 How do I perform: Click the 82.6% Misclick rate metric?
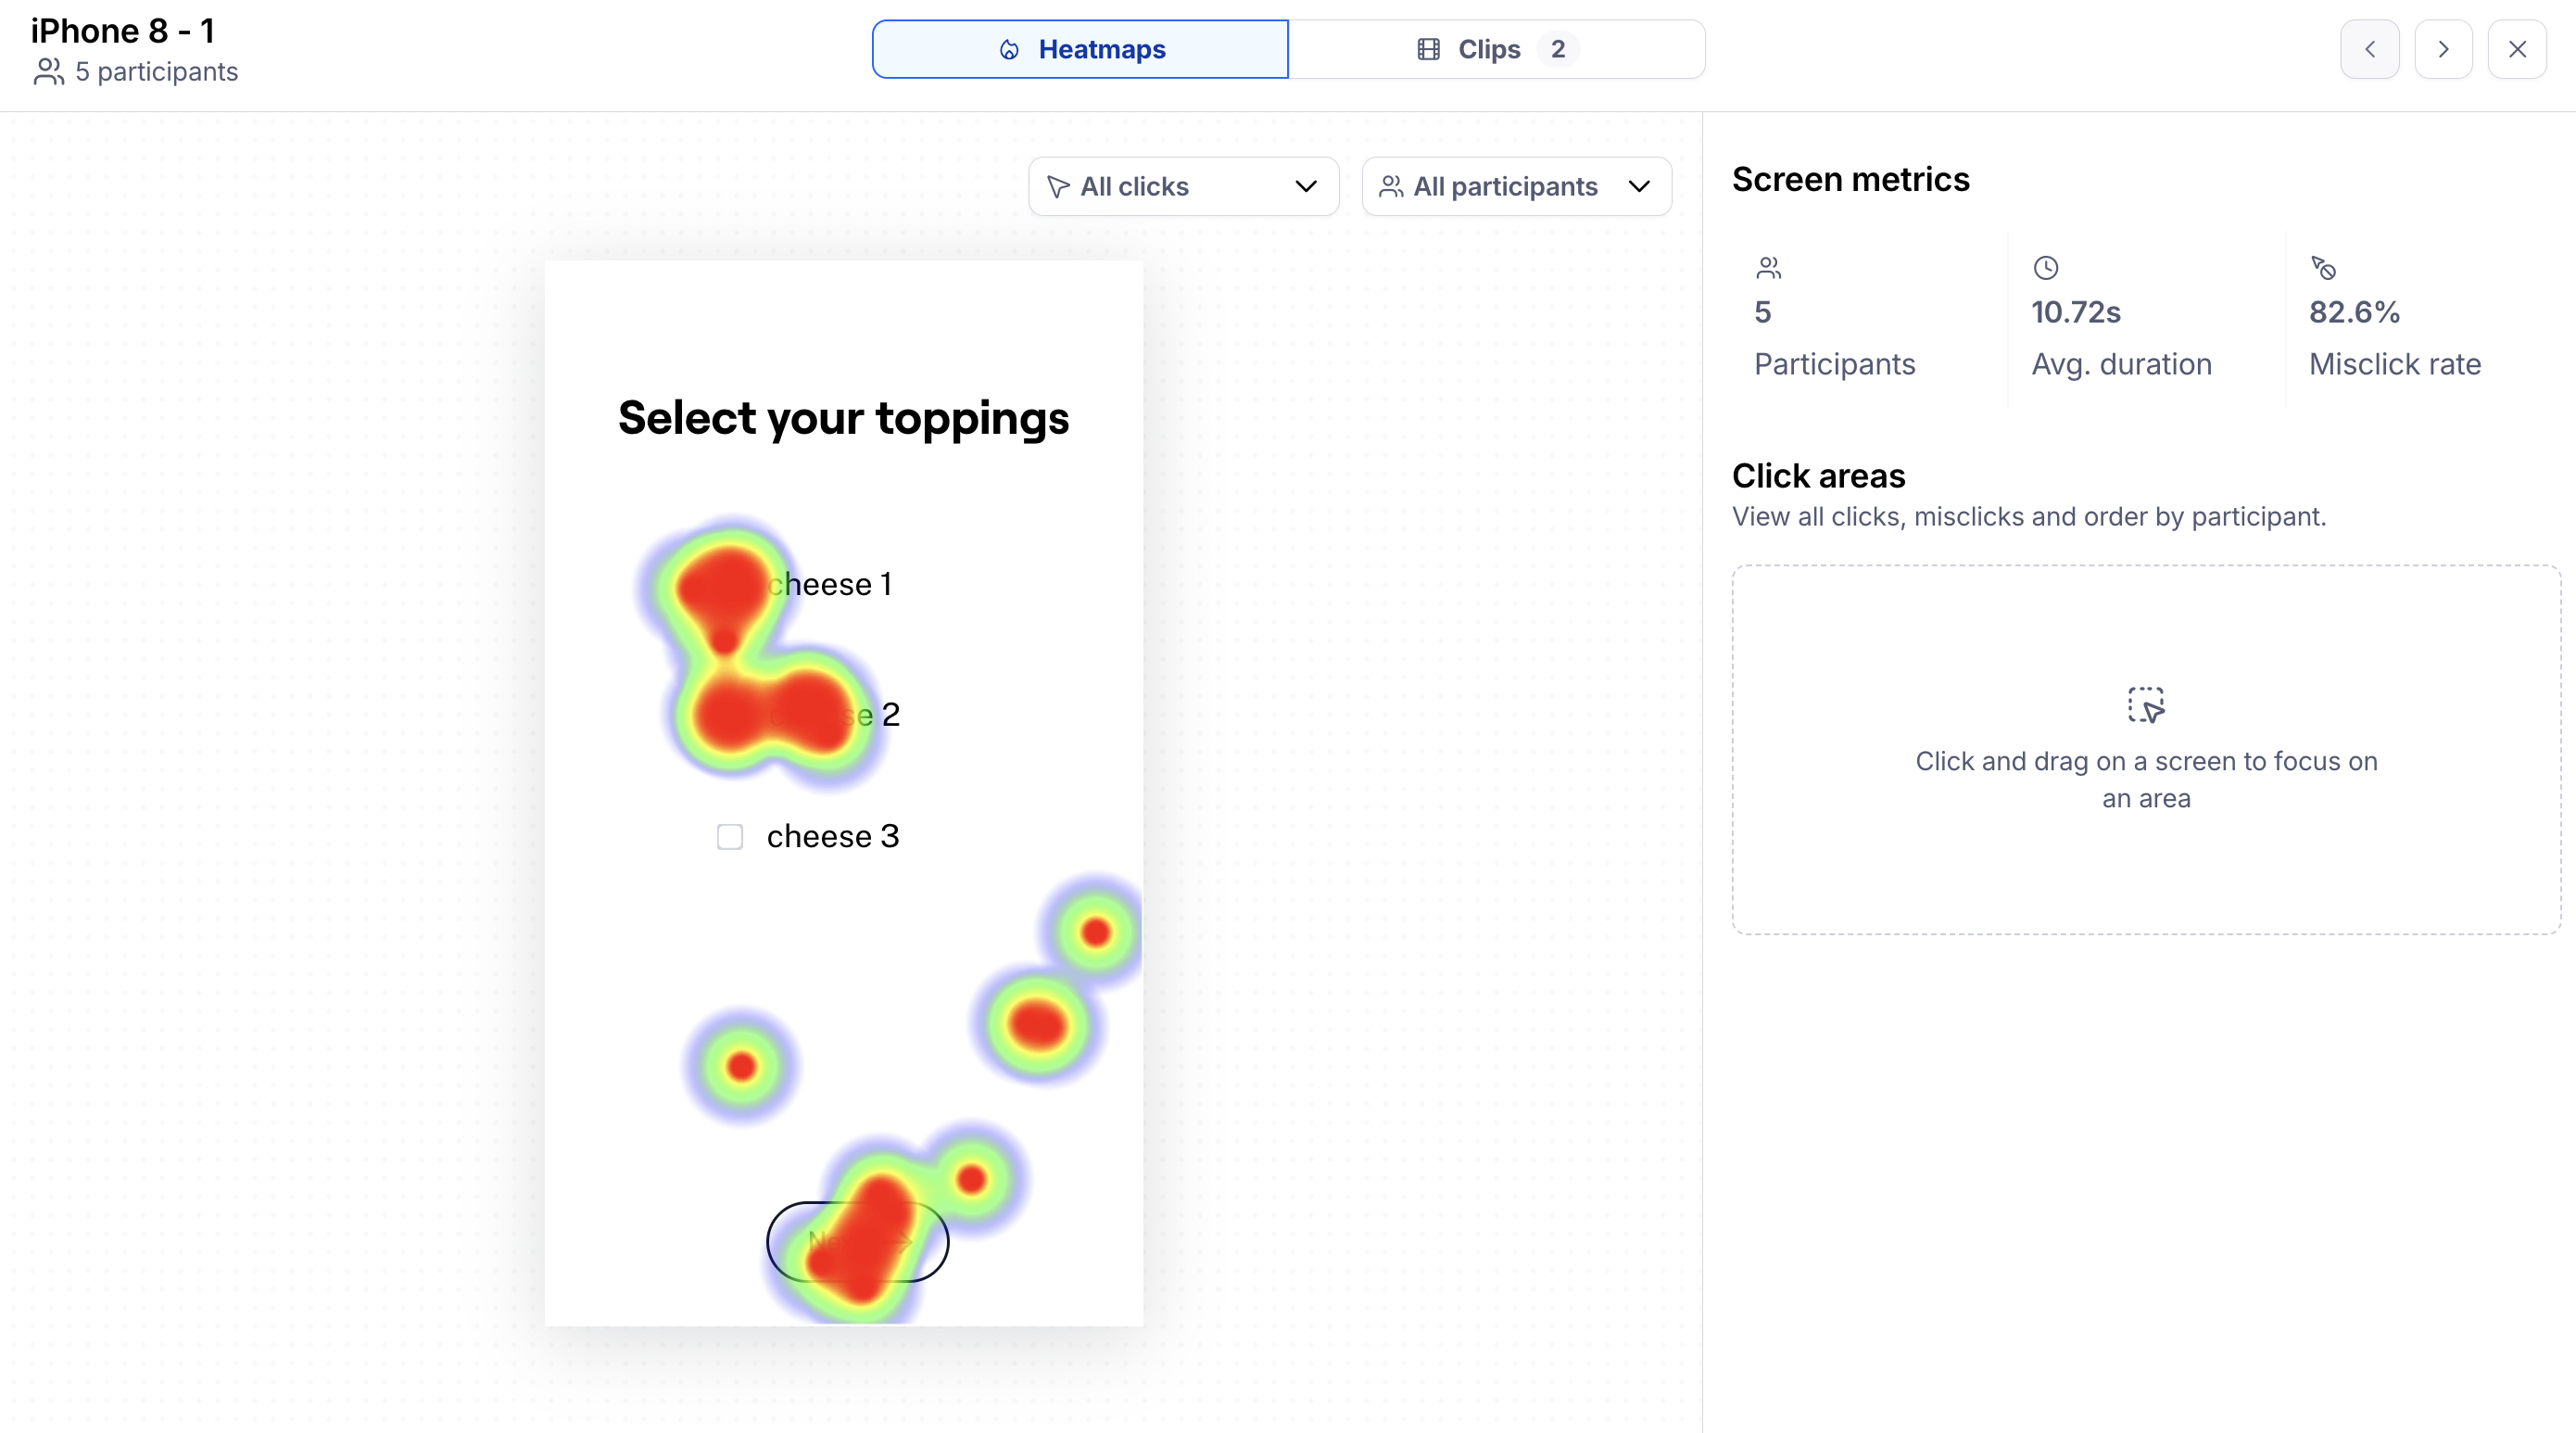[x=2353, y=312]
